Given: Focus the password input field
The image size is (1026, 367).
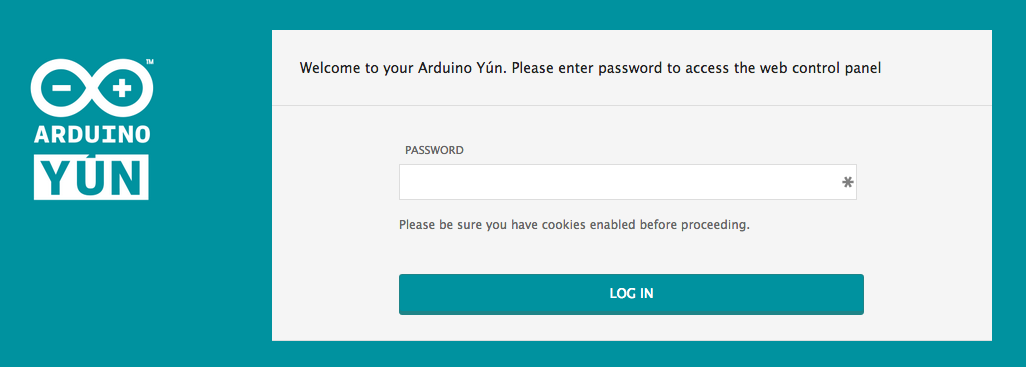Looking at the screenshot, I should coord(628,182).
